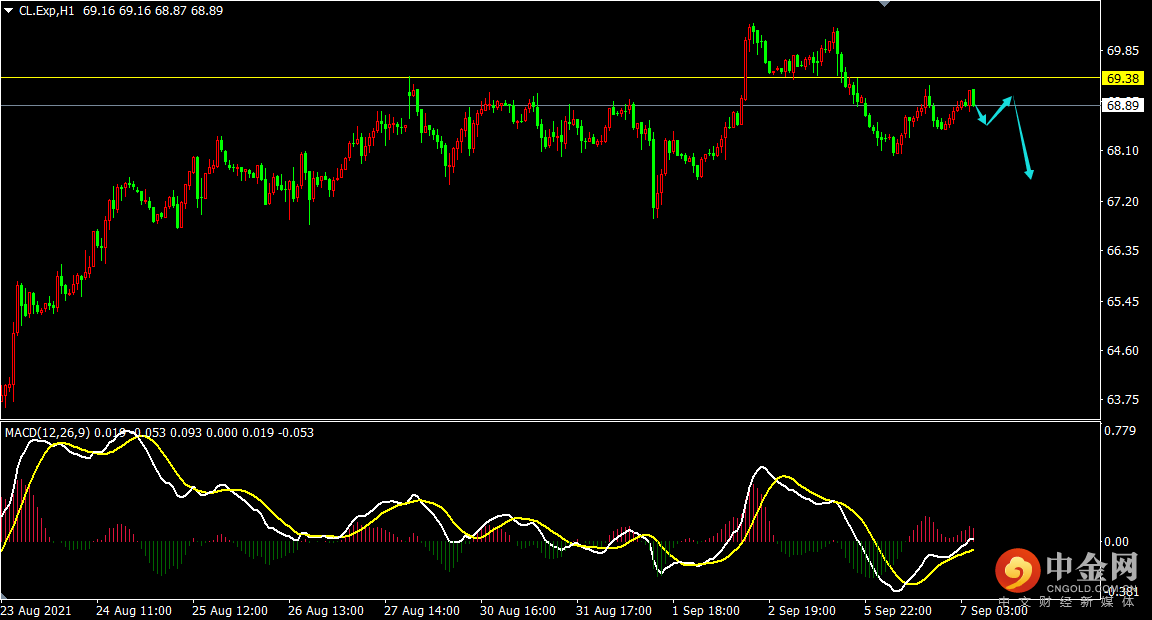Click the 23 Aug 2021 date label

(x=36, y=610)
